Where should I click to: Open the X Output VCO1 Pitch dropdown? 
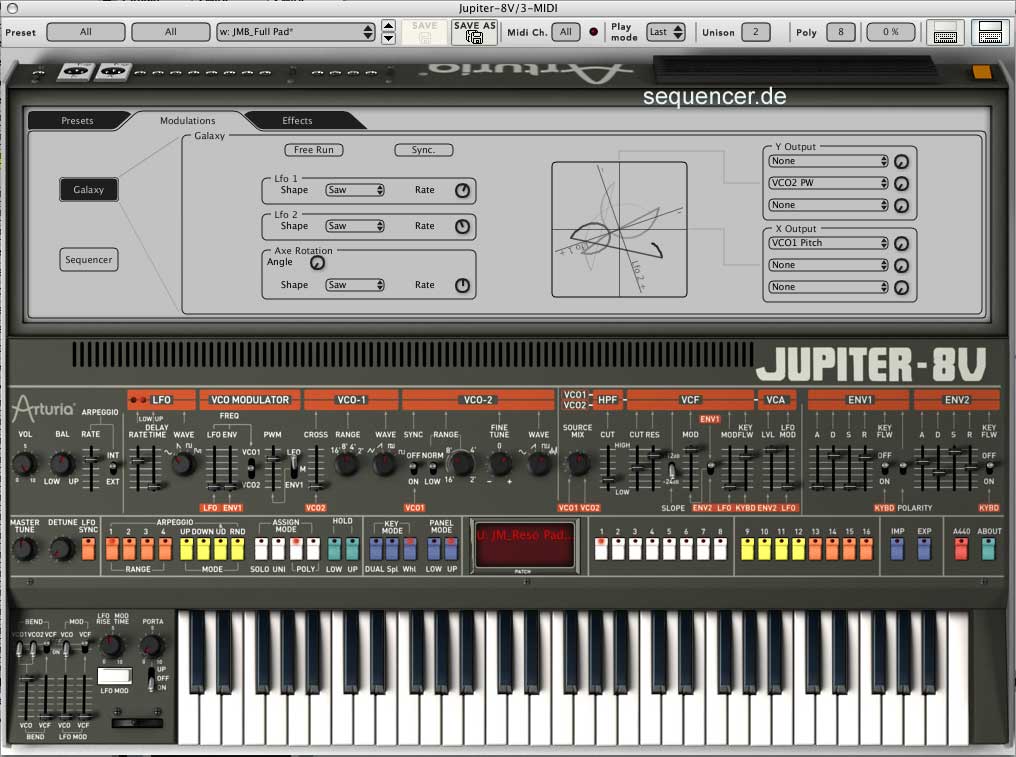[828, 243]
